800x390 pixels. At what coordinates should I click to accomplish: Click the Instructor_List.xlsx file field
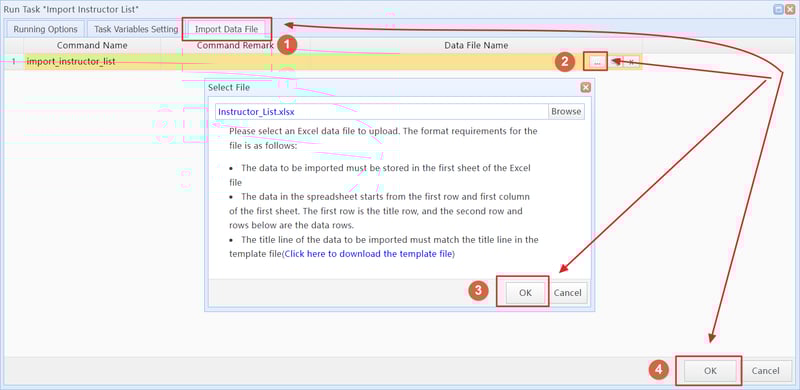382,111
